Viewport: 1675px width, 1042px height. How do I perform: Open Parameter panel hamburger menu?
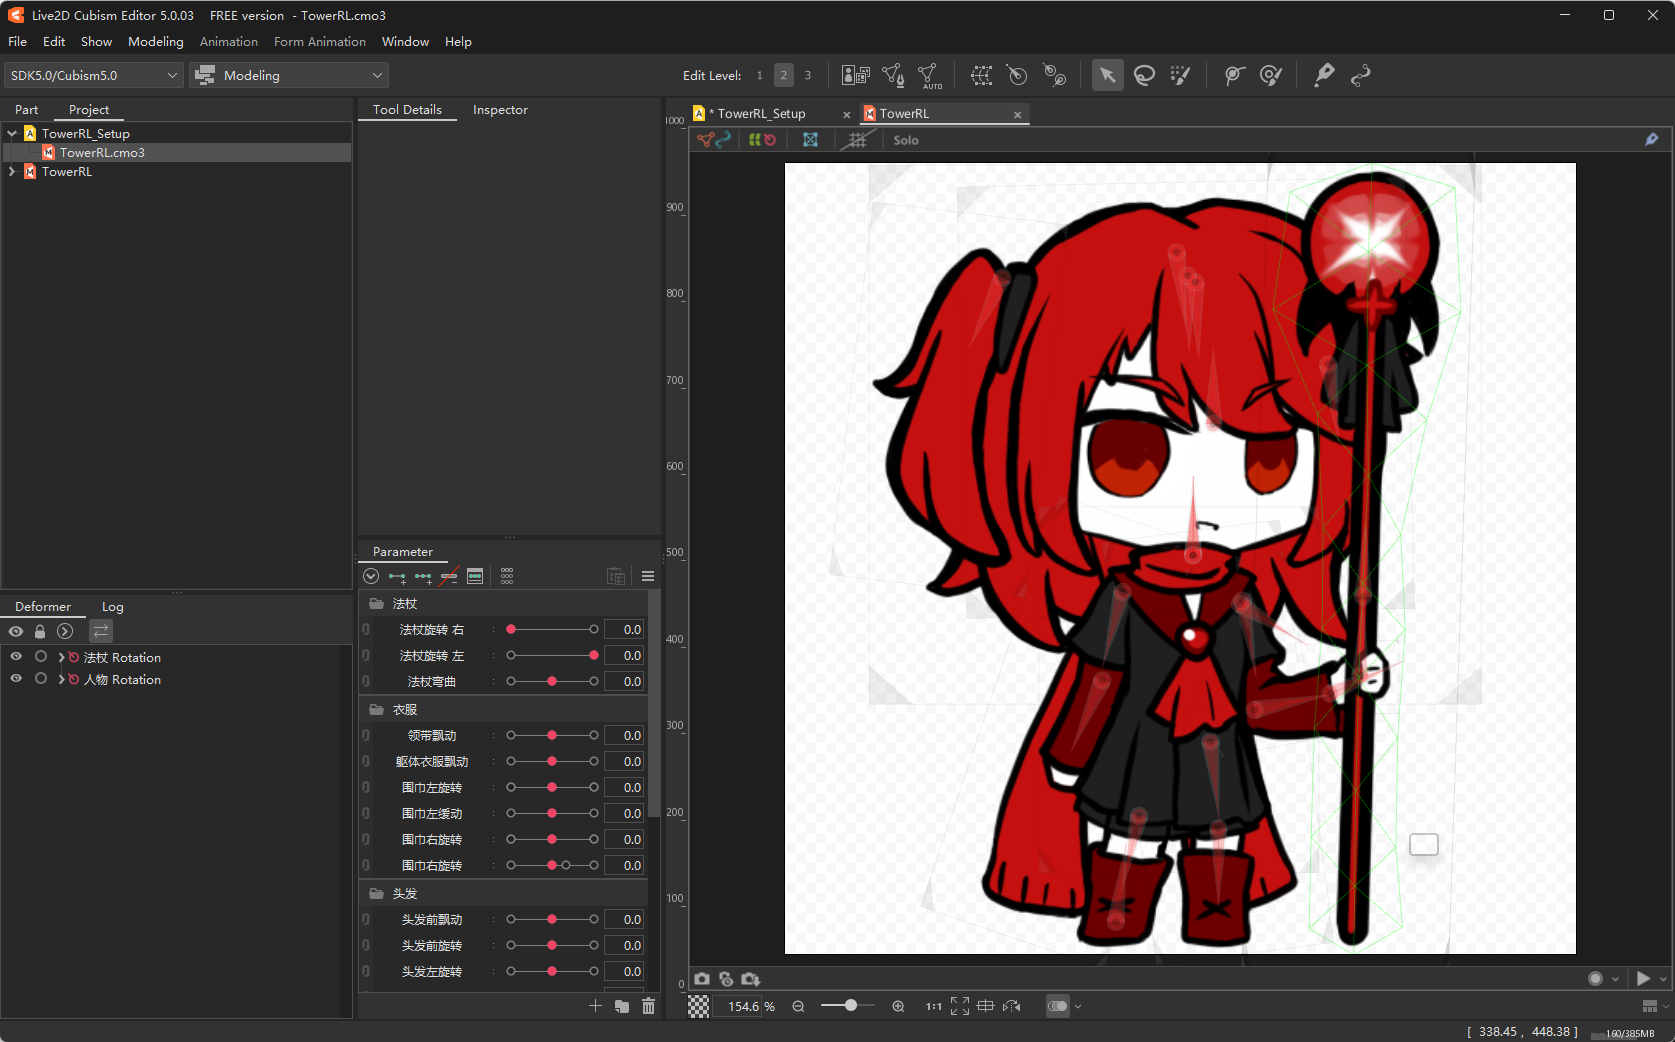(648, 576)
